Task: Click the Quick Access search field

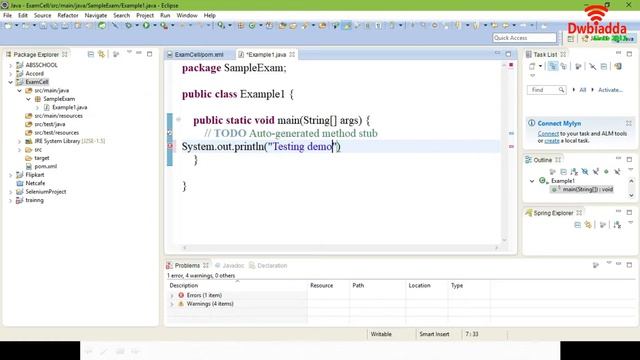Action: click(524, 38)
